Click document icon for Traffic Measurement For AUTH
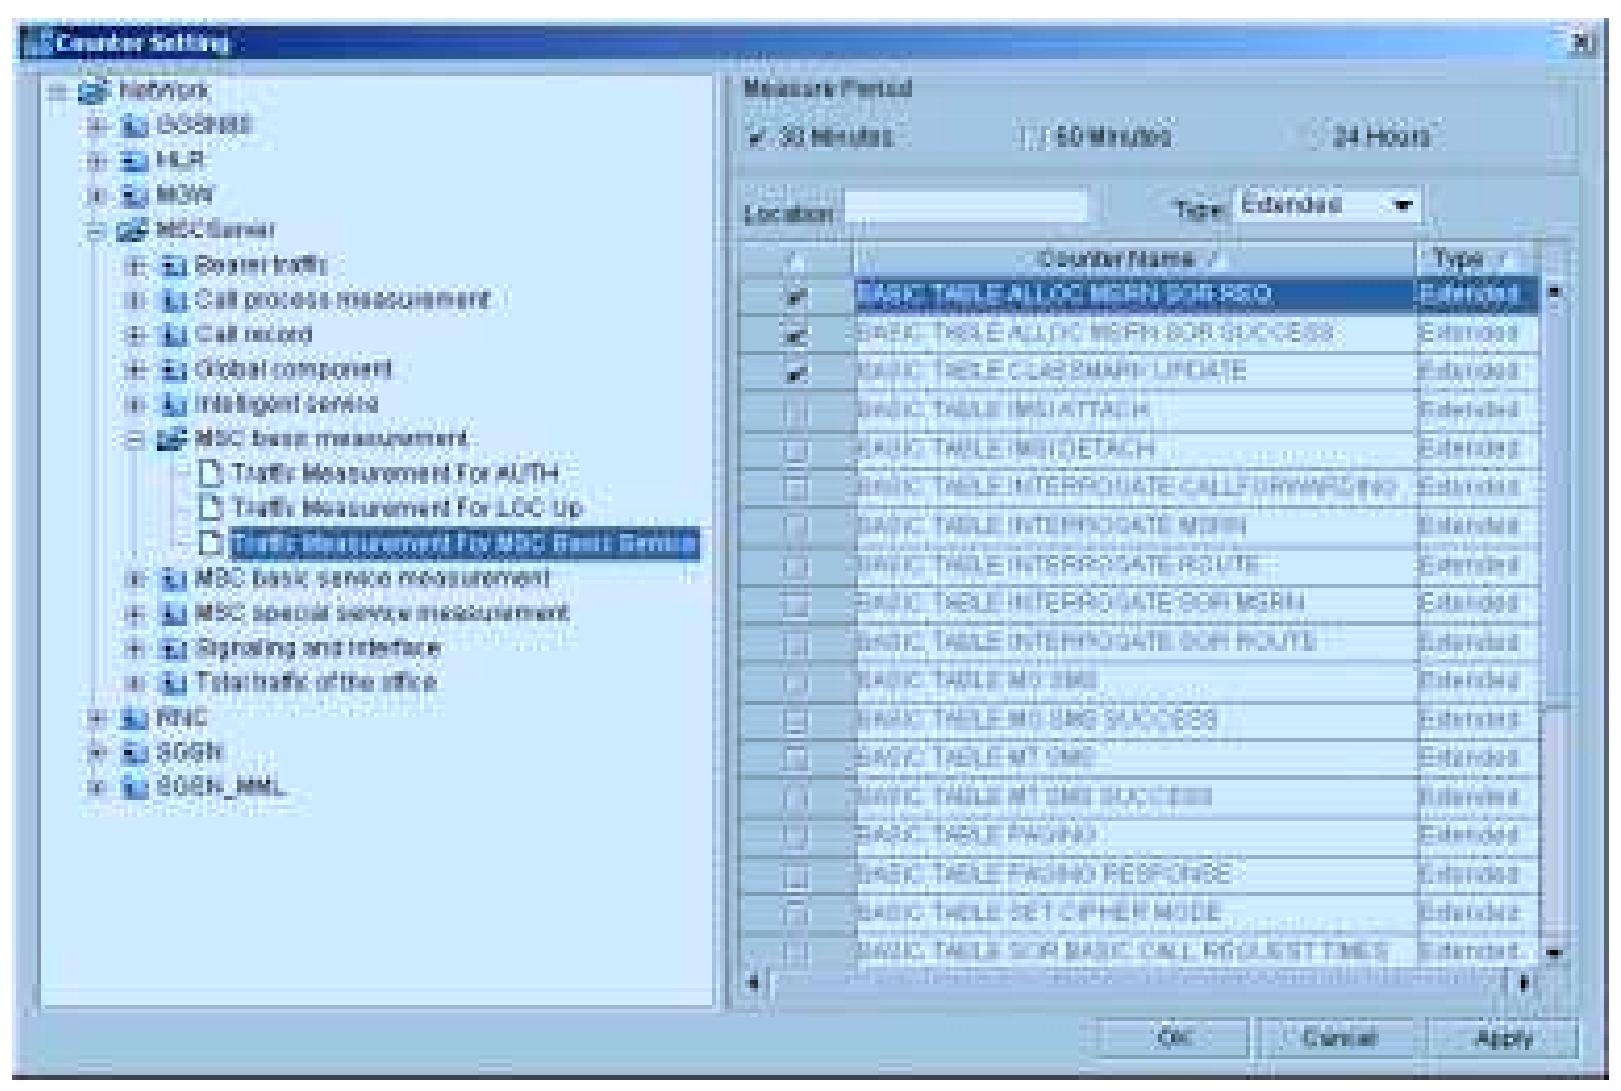This screenshot has height=1091, width=1621. point(210,473)
